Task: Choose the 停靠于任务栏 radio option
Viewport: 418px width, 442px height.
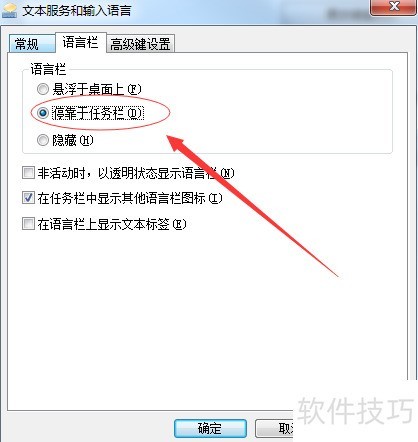Action: [x=43, y=113]
